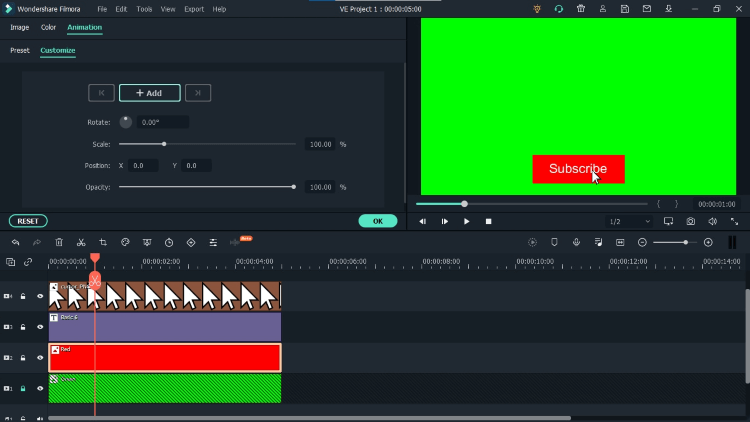Hide the Red track with its eye icon
The image size is (750, 422).
[x=40, y=357]
